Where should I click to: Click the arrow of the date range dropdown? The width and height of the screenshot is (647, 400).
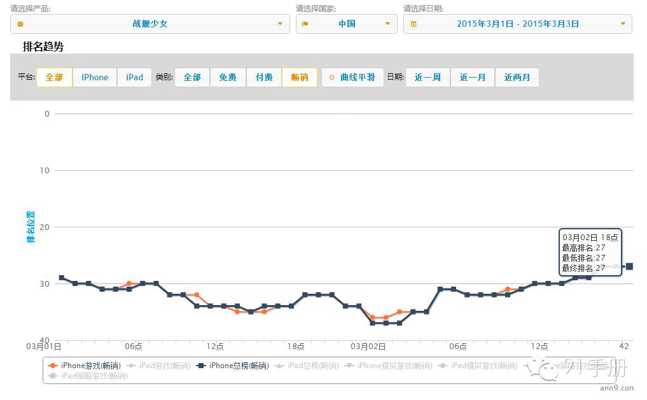pos(623,24)
